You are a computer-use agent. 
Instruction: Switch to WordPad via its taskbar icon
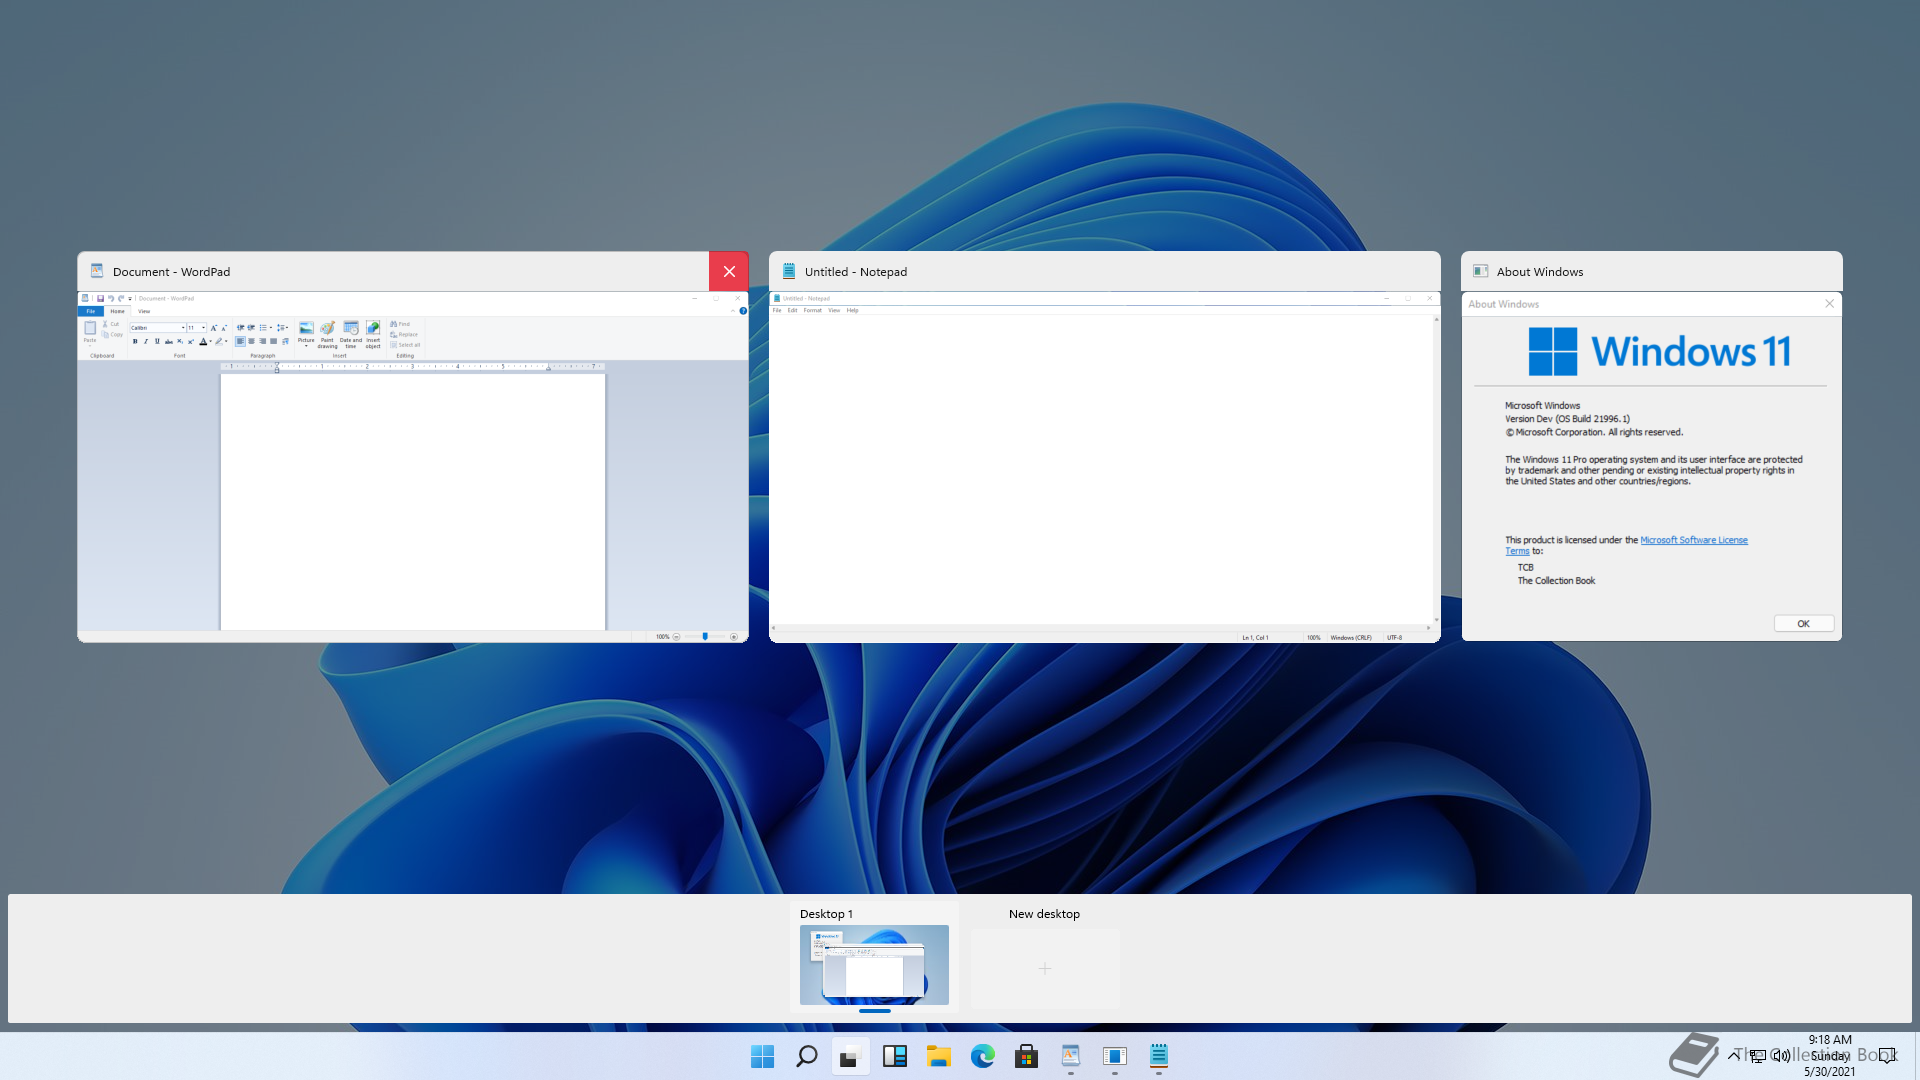coord(1070,1056)
